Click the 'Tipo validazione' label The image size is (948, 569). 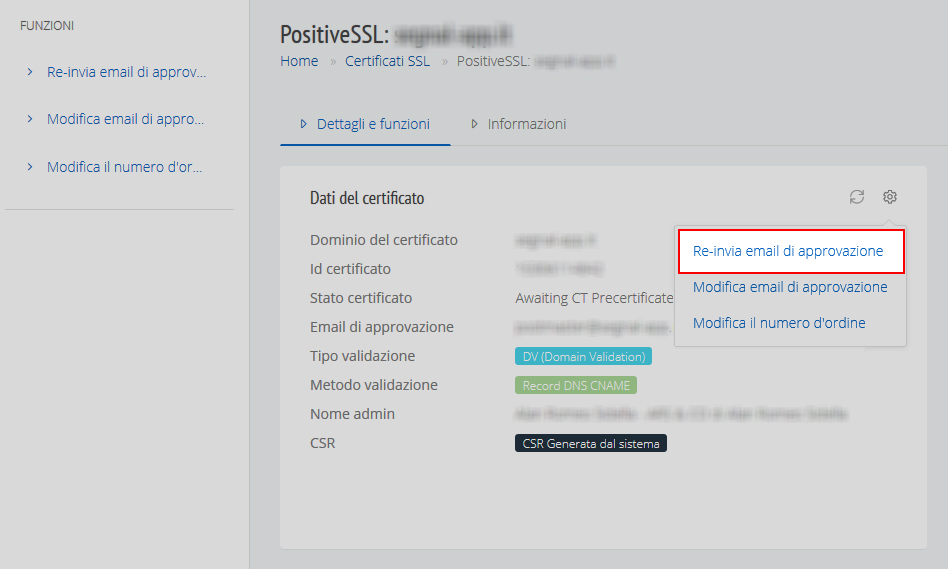coord(362,356)
